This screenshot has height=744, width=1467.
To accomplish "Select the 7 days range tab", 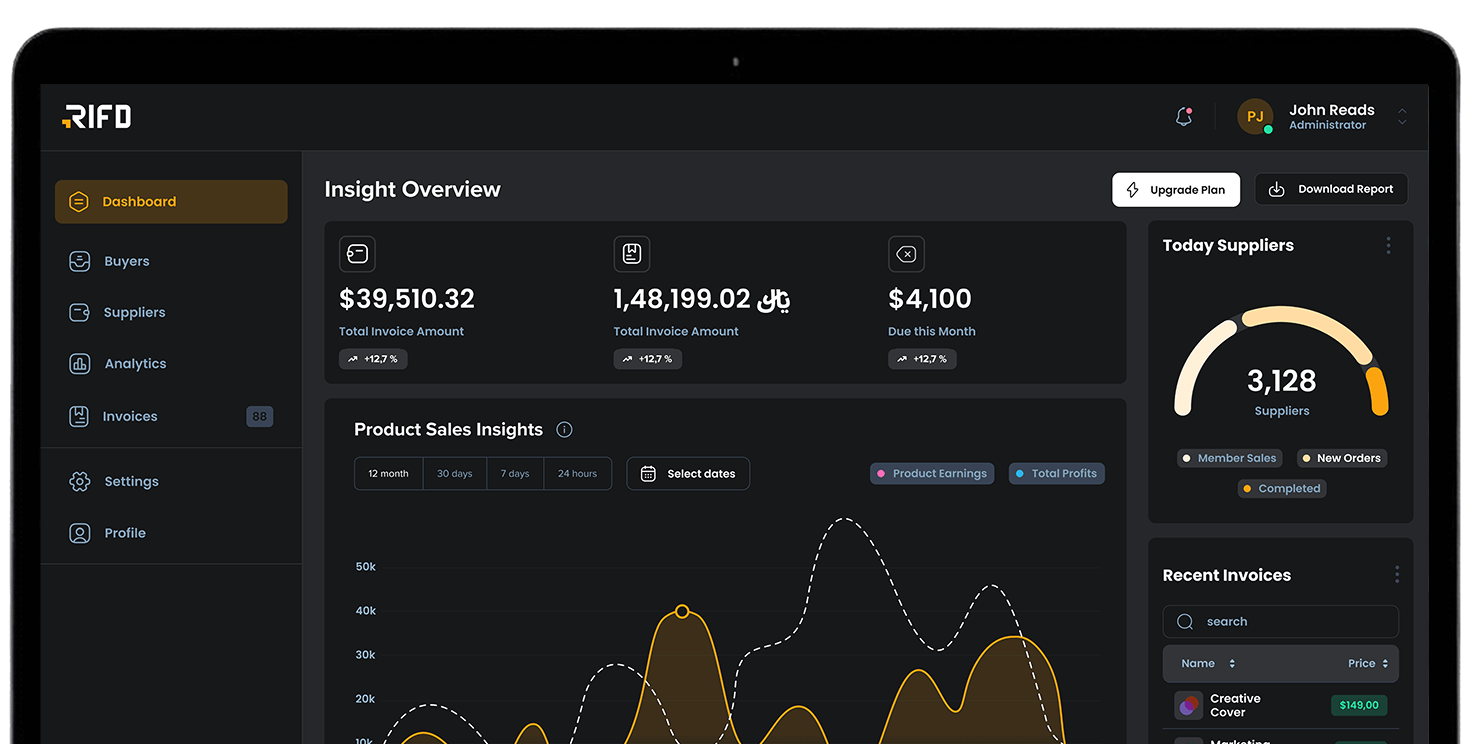I will [515, 474].
